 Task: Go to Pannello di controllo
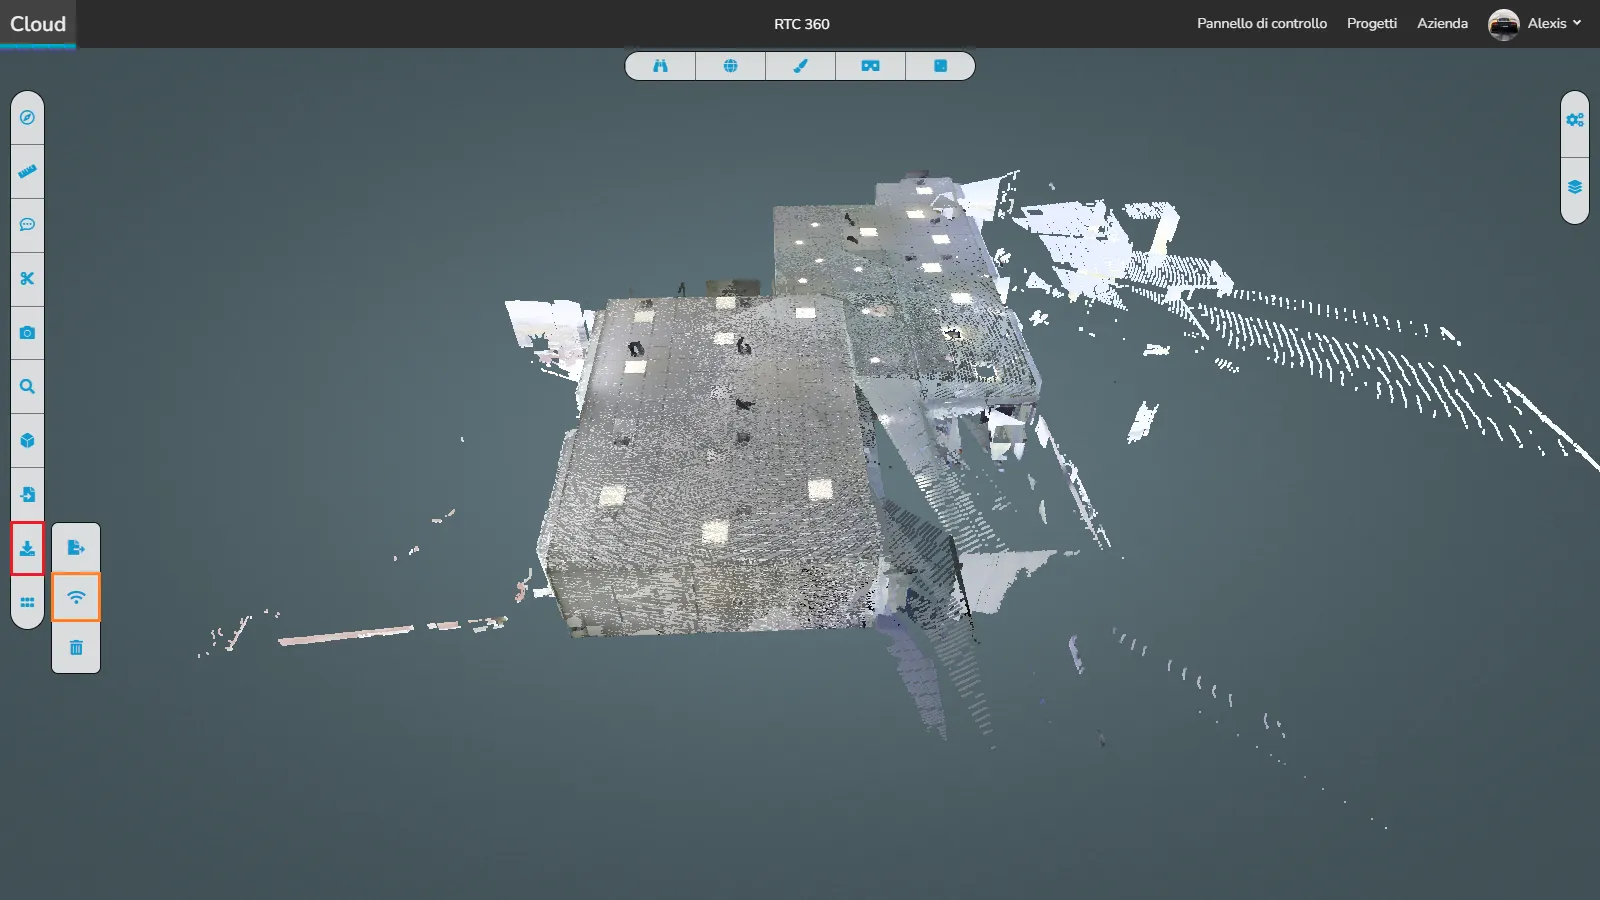[1262, 23]
